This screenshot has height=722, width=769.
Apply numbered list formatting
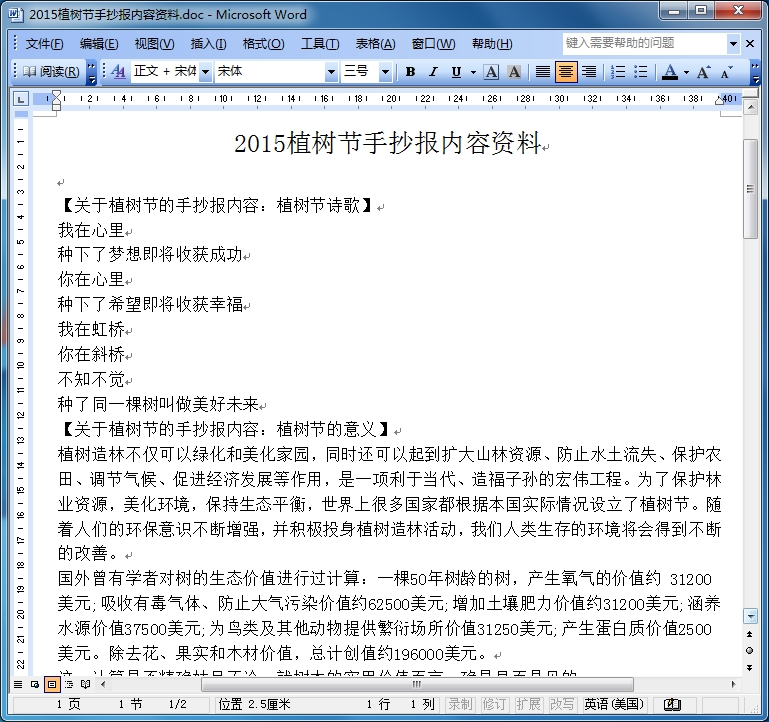(617, 72)
